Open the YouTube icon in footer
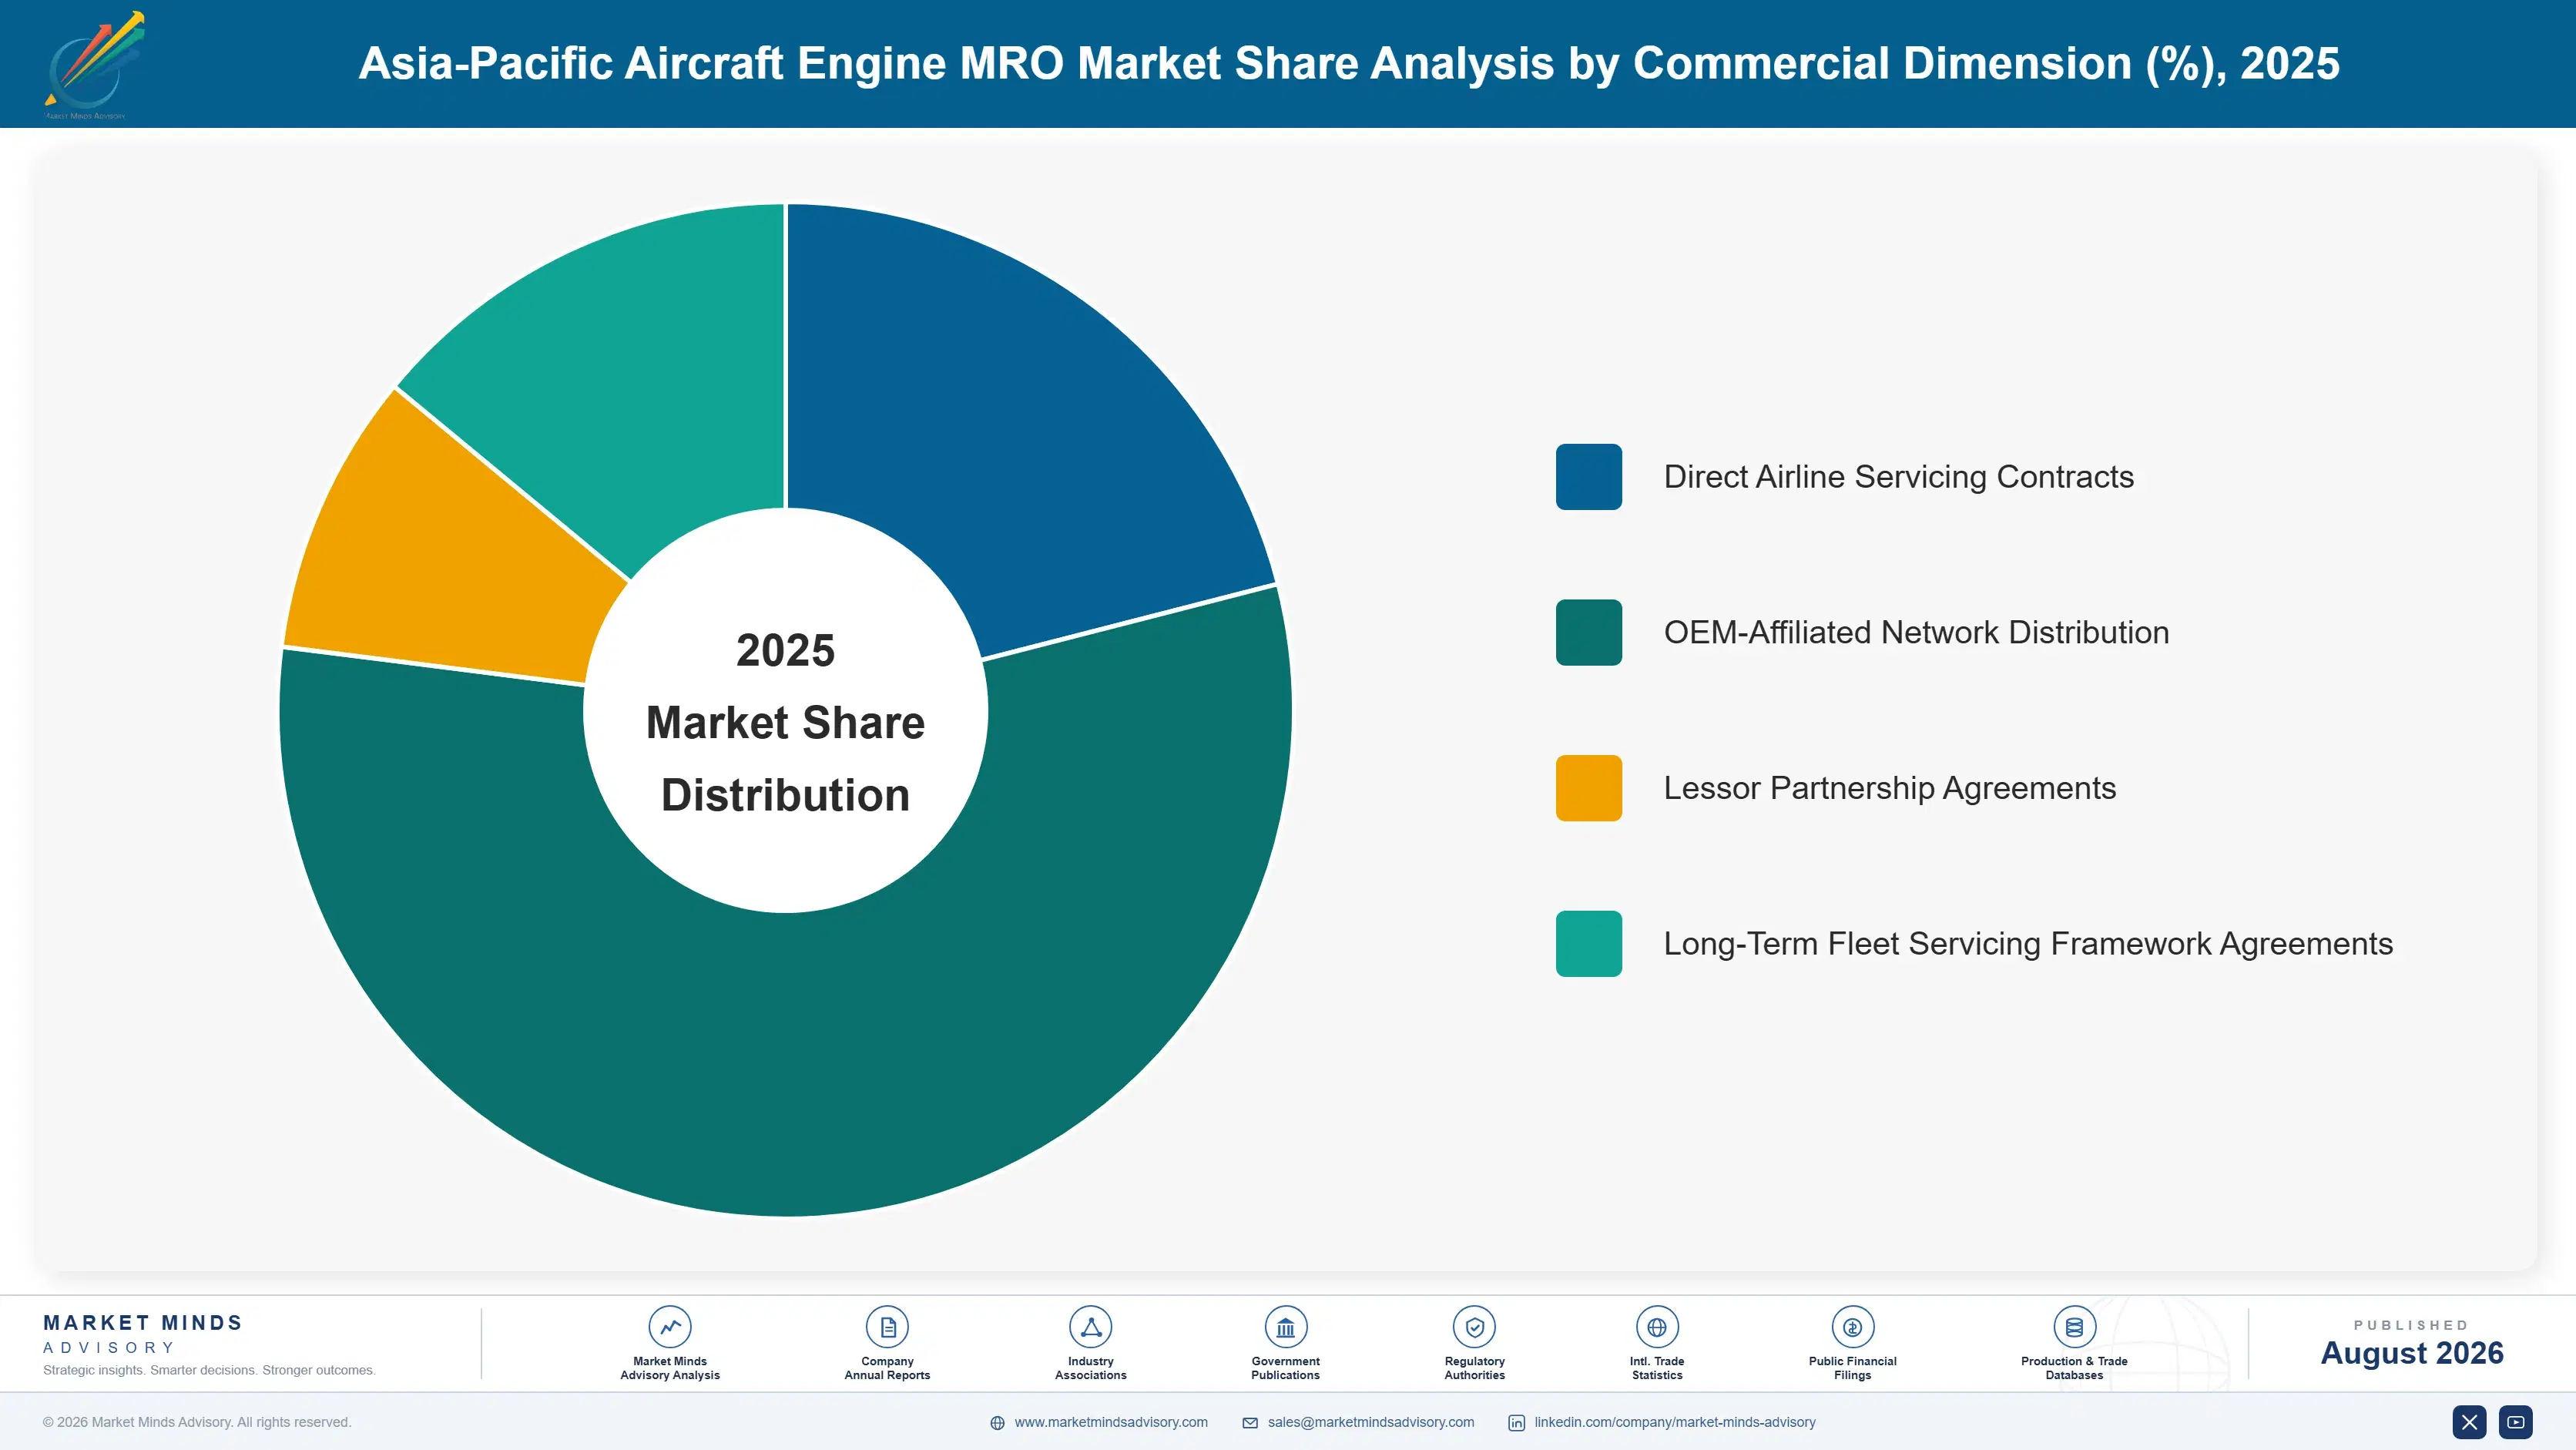Image resolution: width=2576 pixels, height=1450 pixels. point(2516,1422)
